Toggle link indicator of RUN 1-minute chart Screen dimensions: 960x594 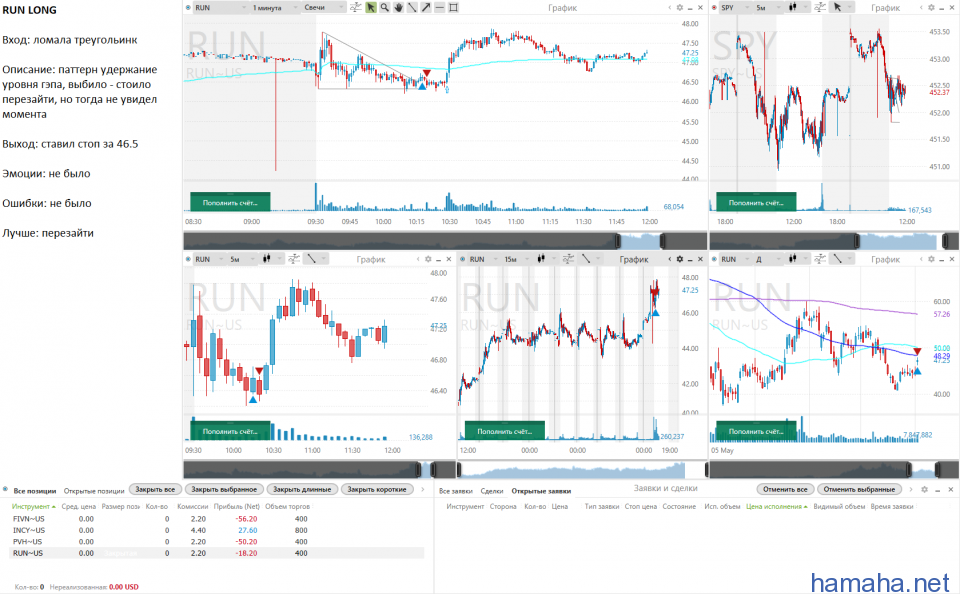click(x=188, y=8)
